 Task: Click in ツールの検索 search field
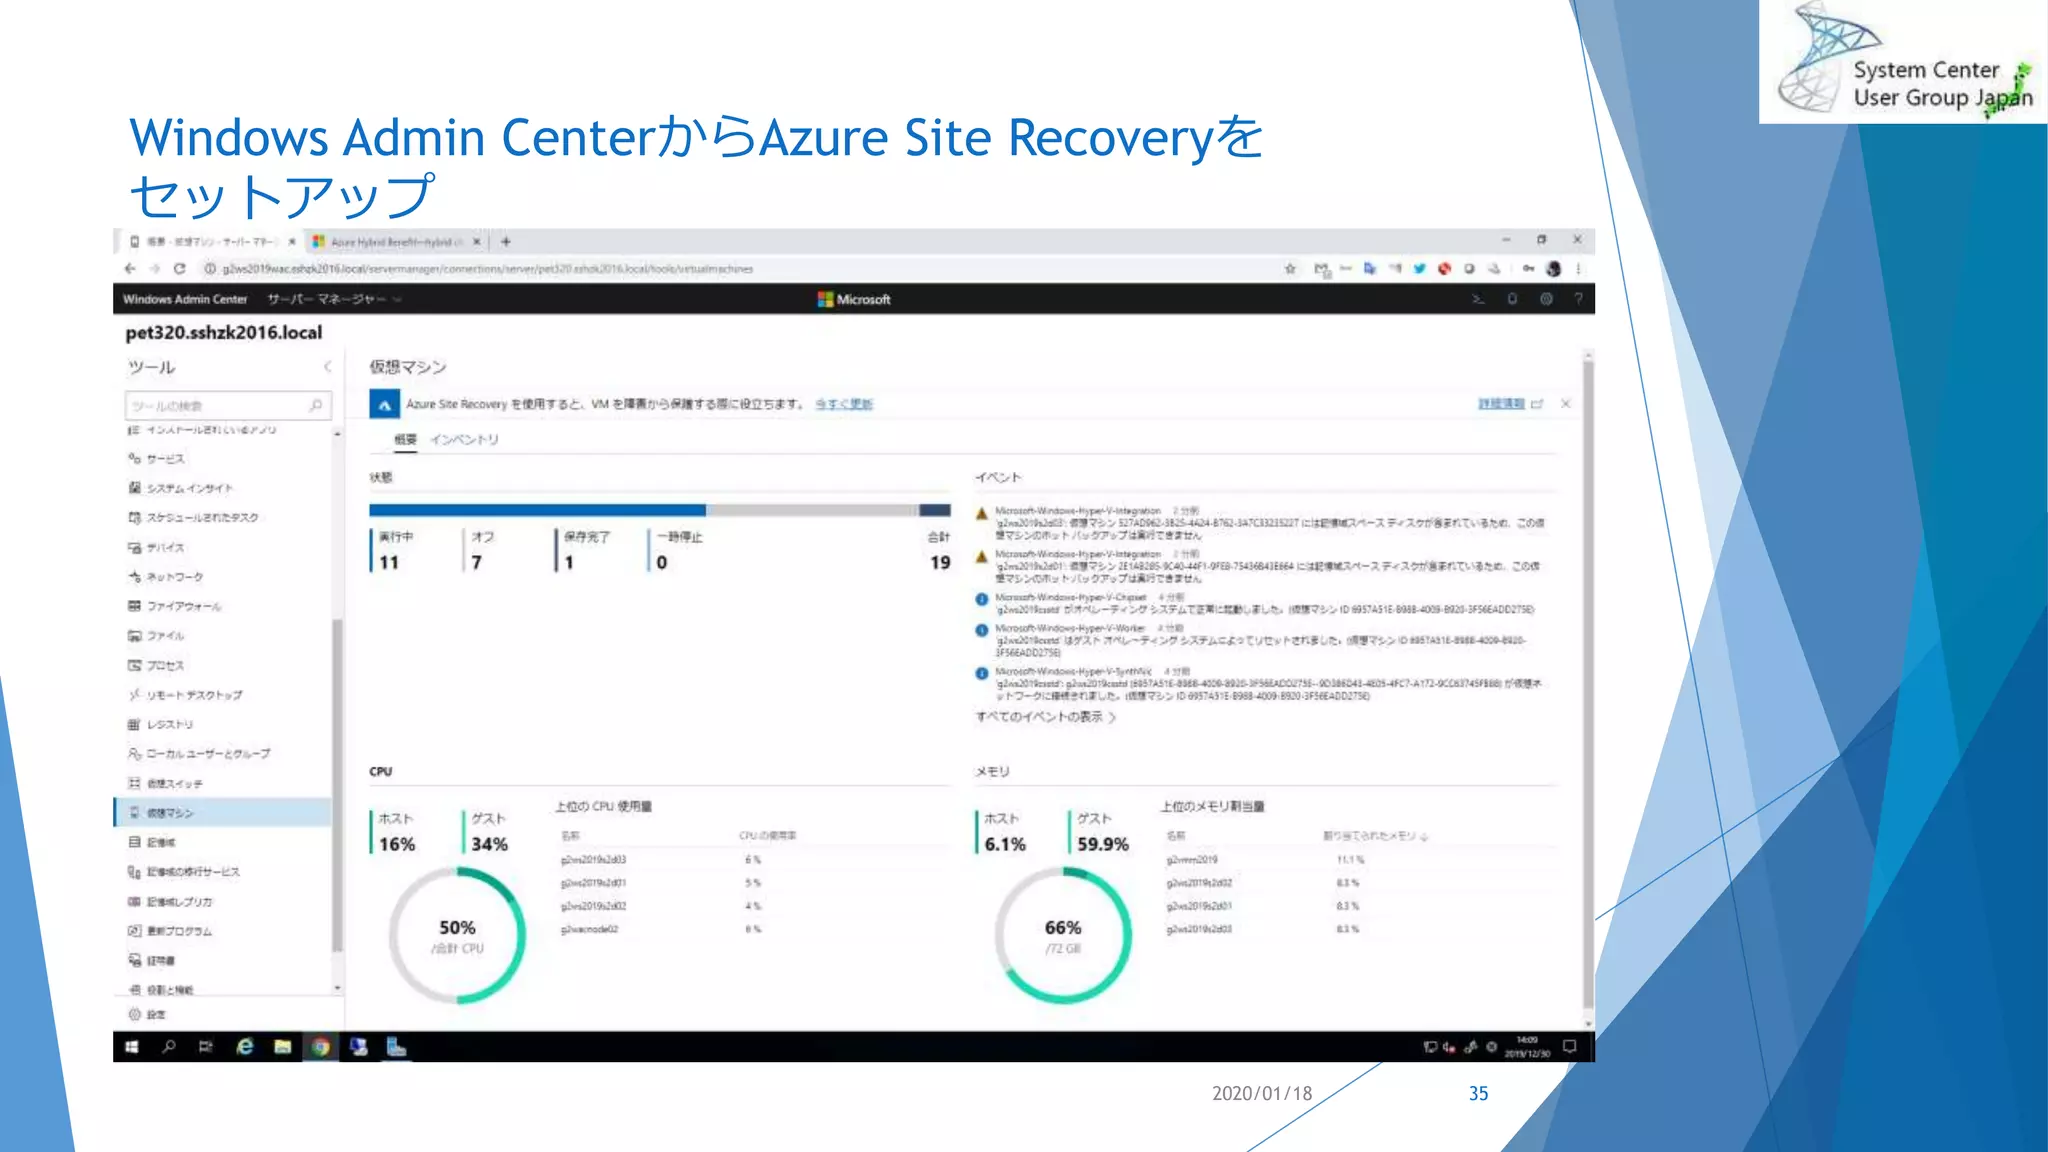(228, 405)
